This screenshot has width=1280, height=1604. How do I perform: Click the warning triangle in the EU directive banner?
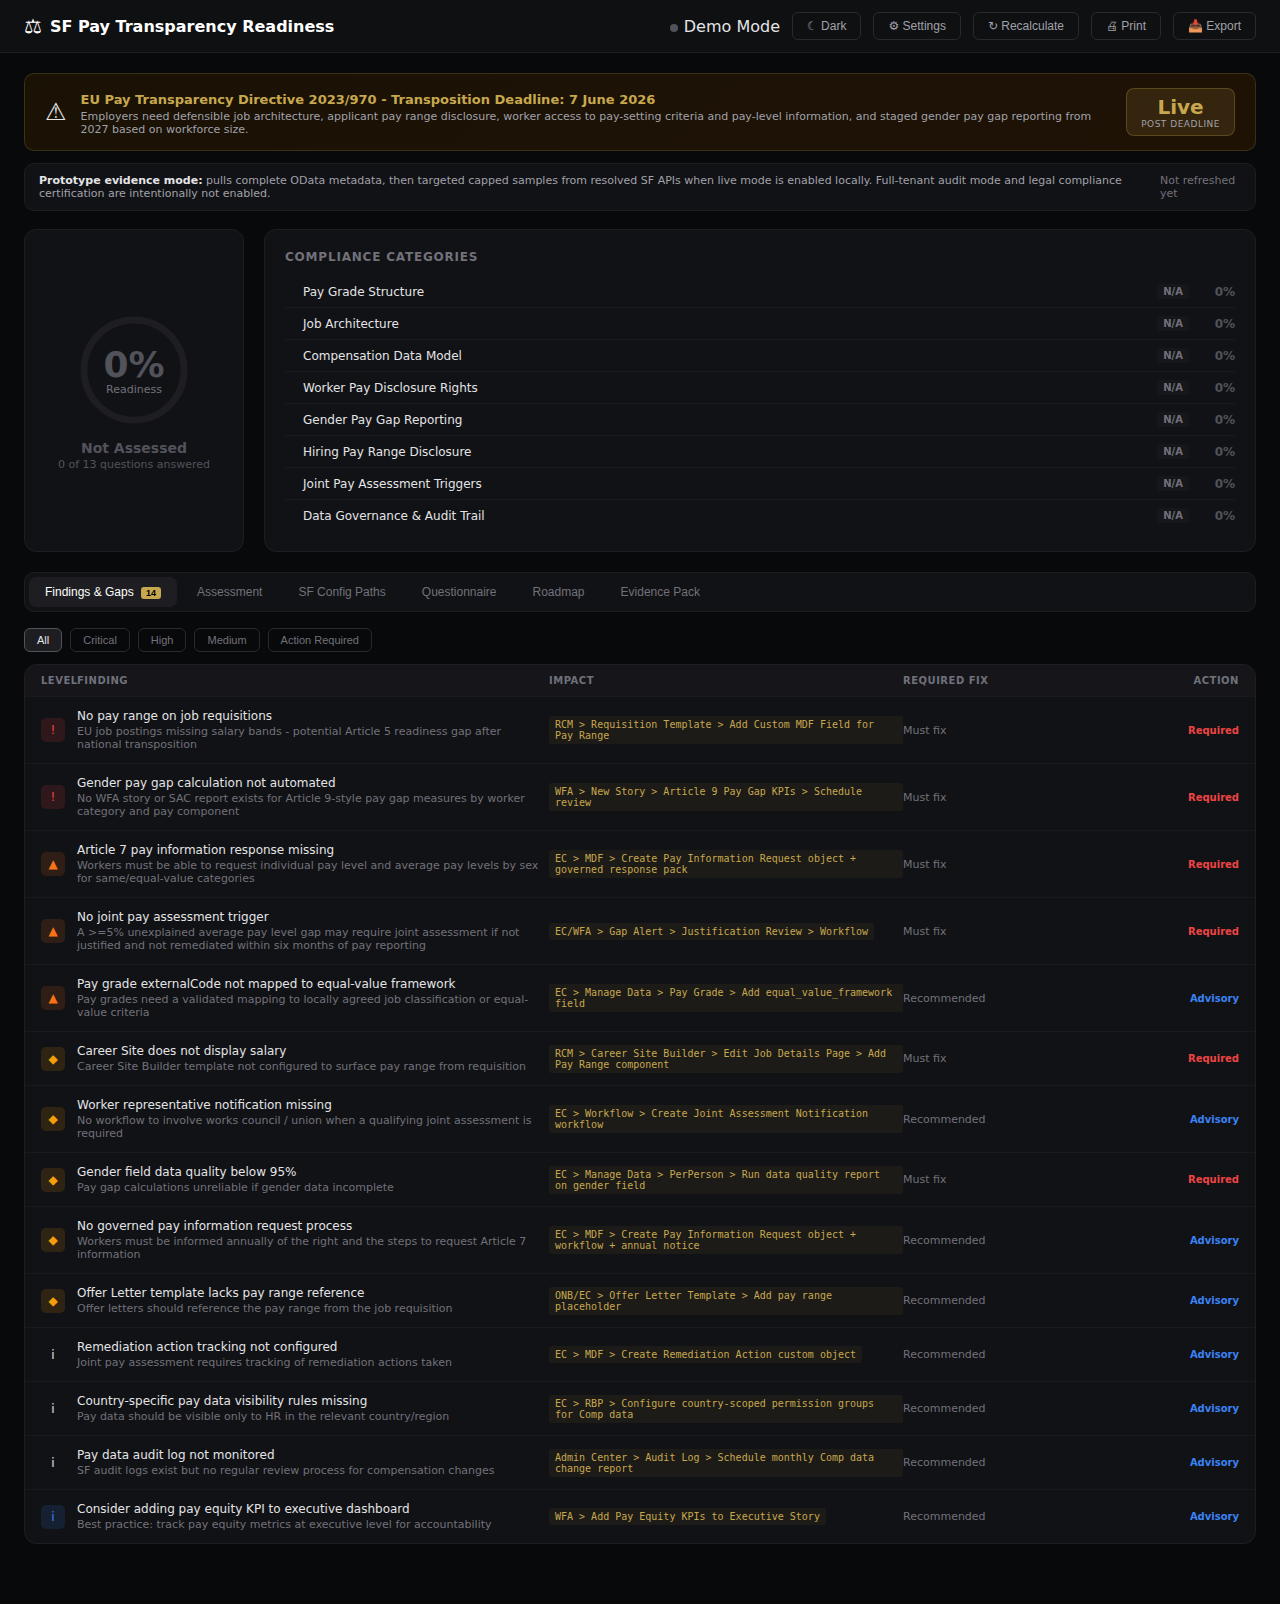(56, 112)
